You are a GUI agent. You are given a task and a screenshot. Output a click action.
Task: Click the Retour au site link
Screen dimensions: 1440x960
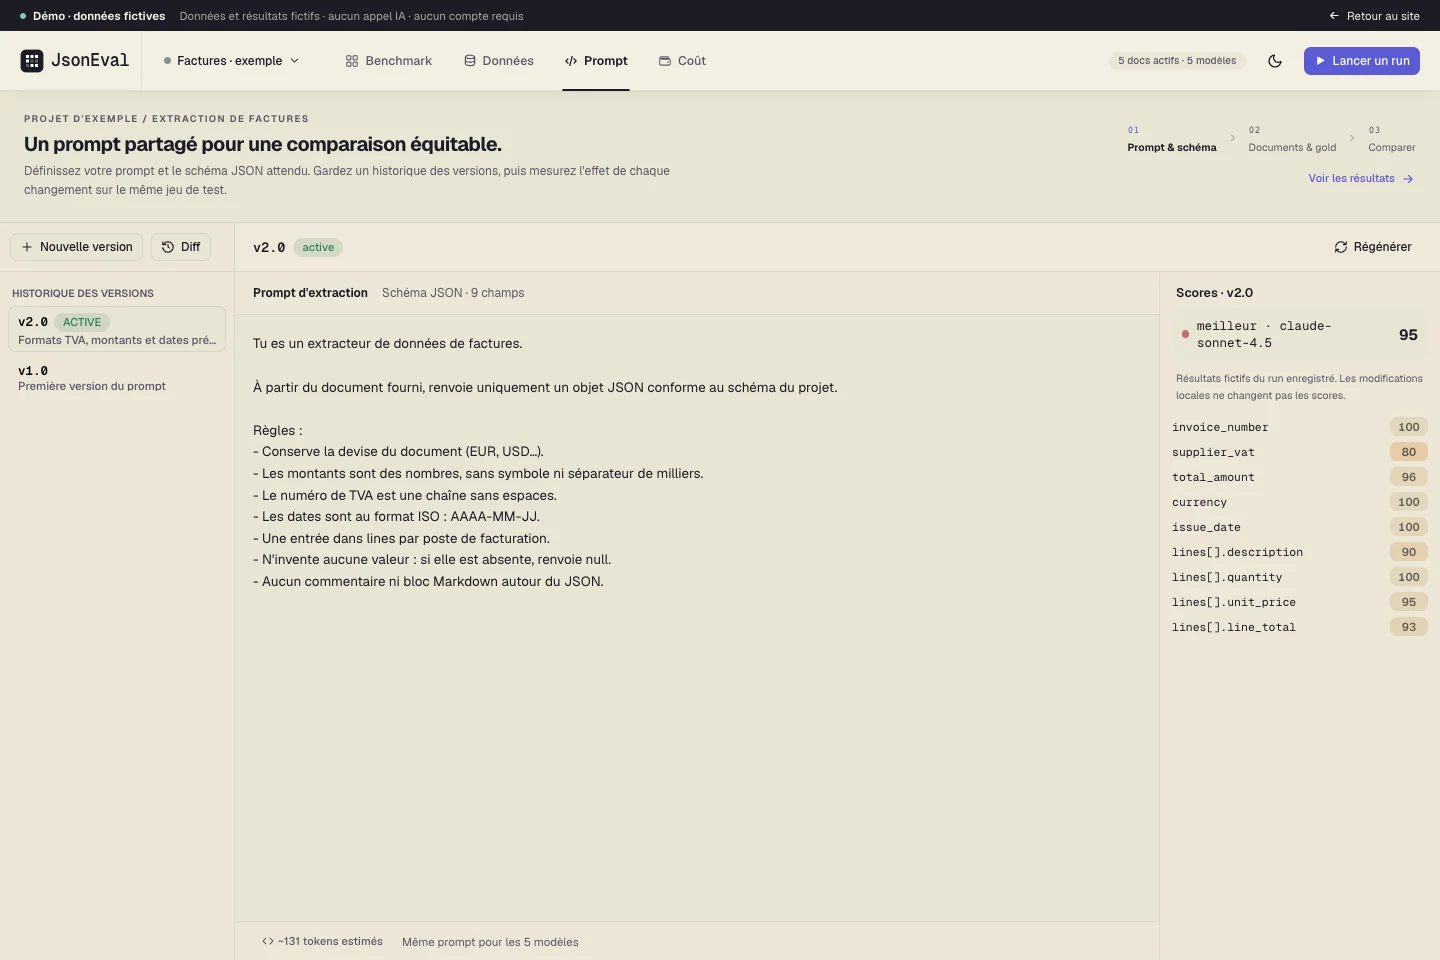(1374, 16)
